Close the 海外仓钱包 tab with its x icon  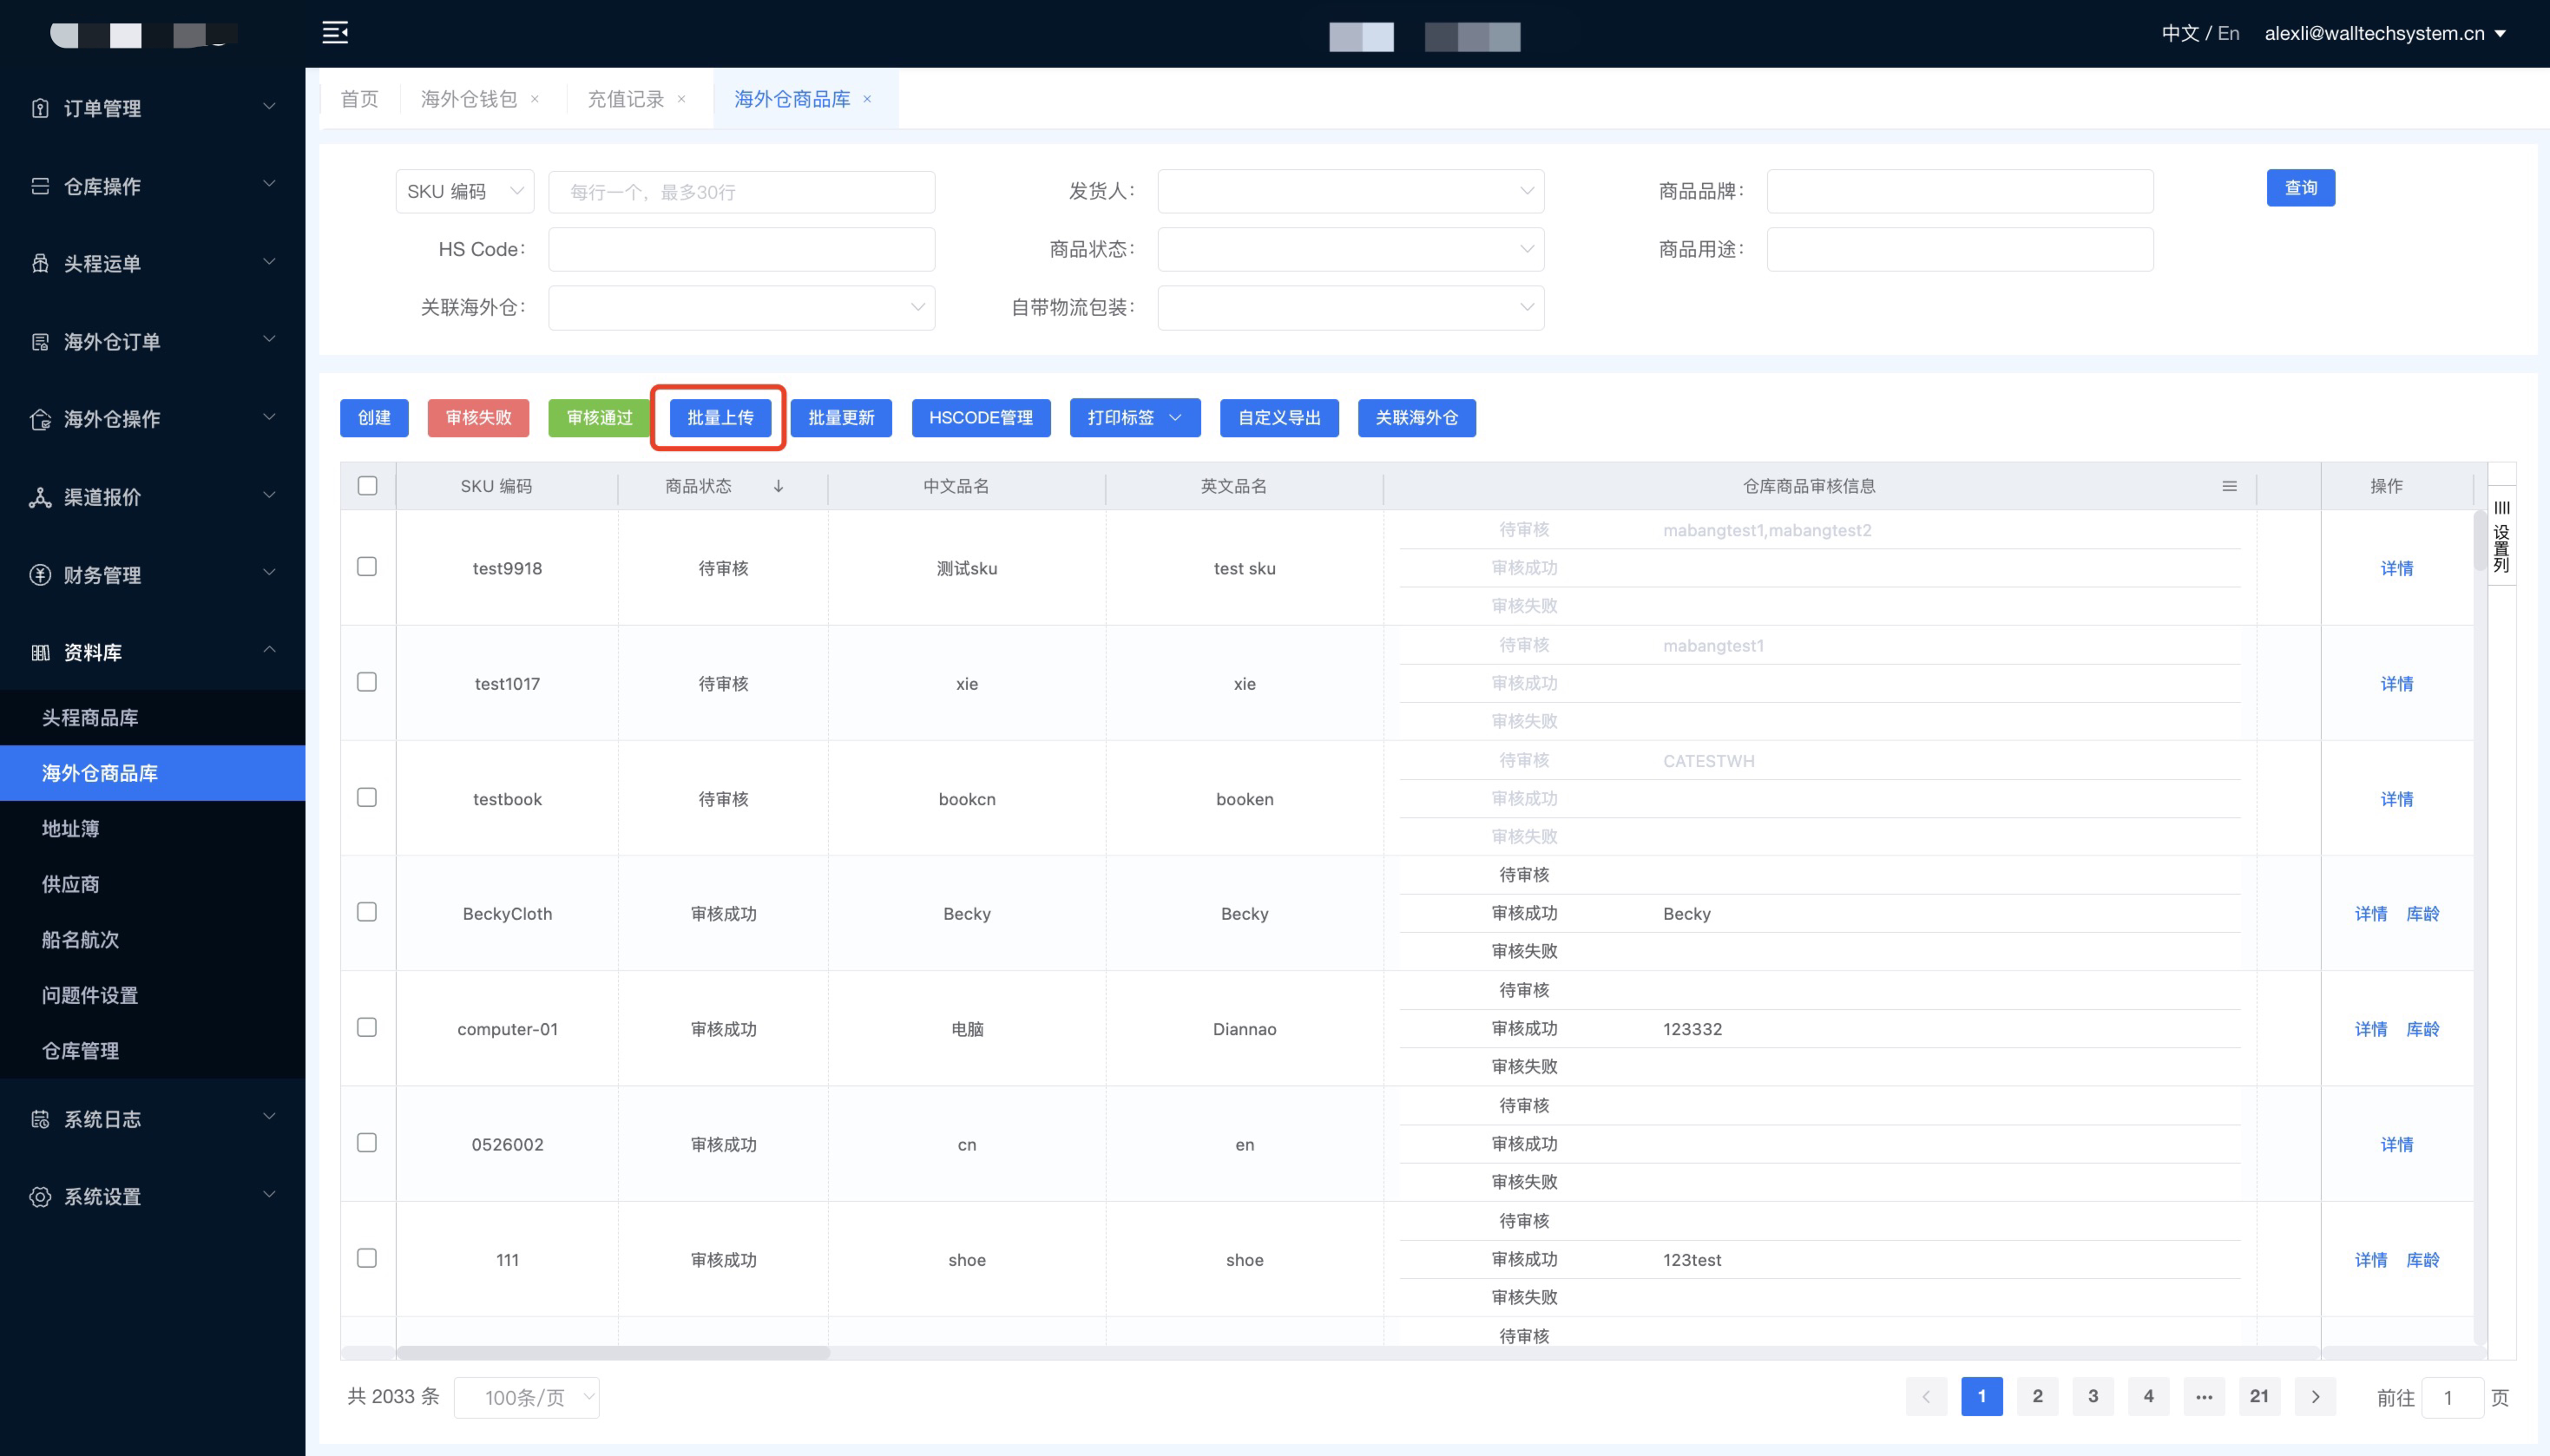point(535,99)
